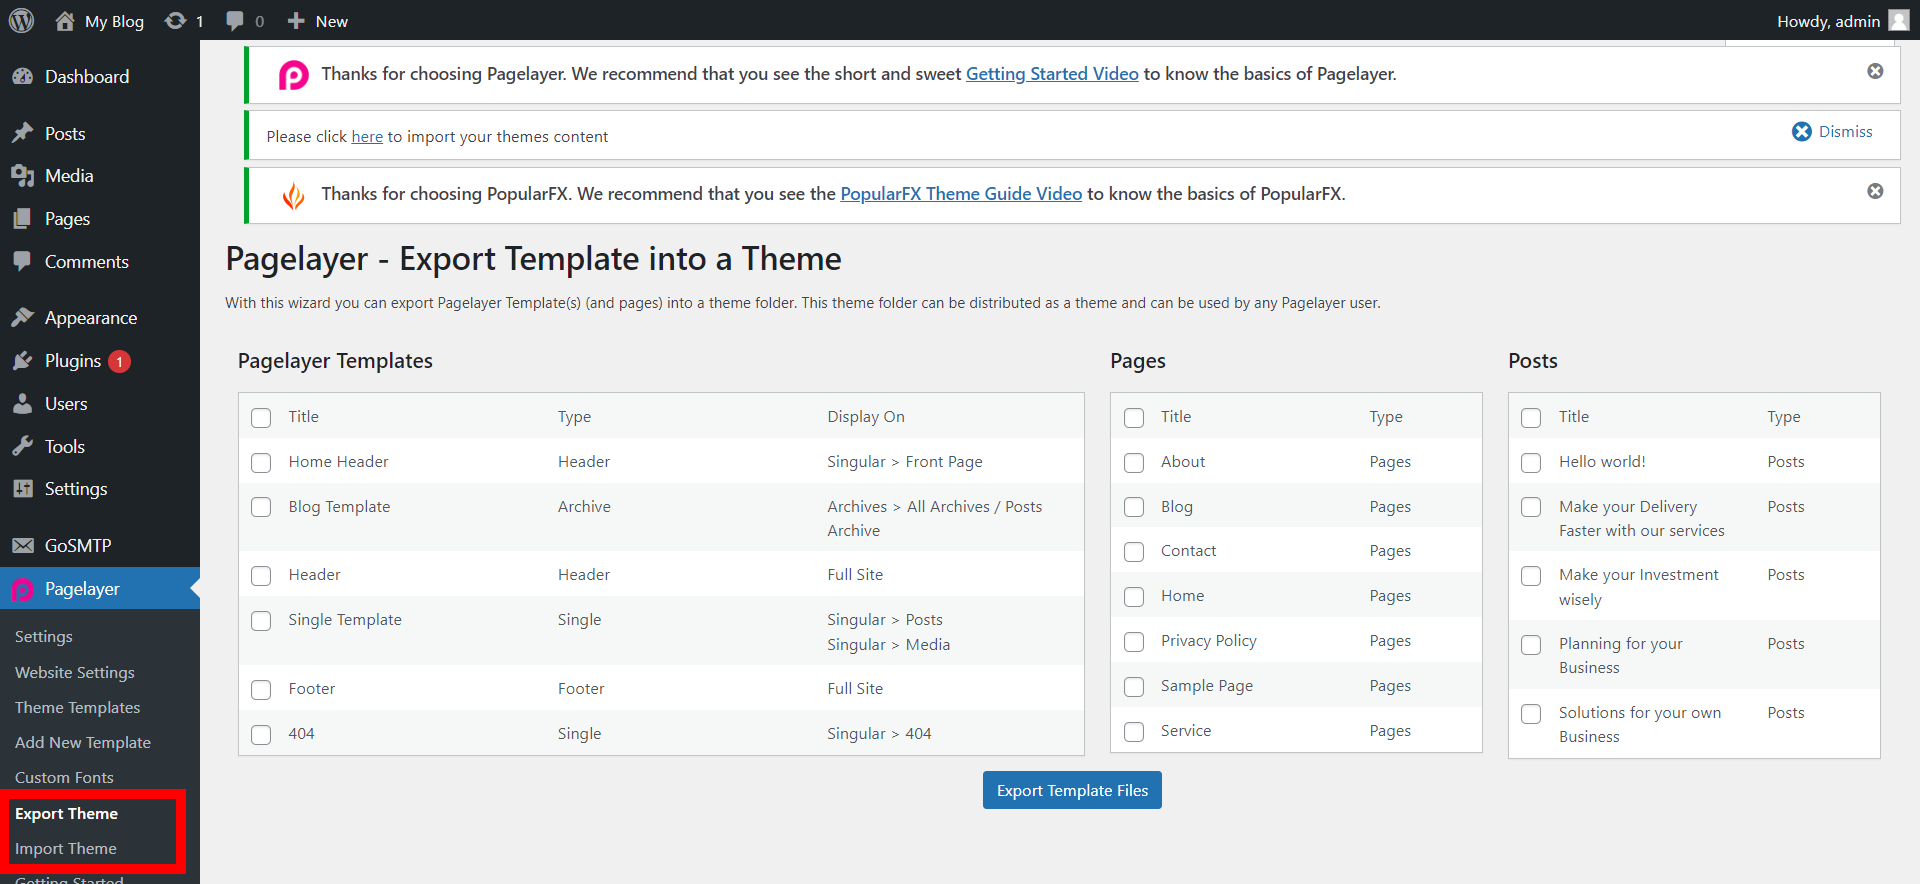The height and width of the screenshot is (884, 1920).
Task: Click the Blog page title text
Action: [1177, 507]
